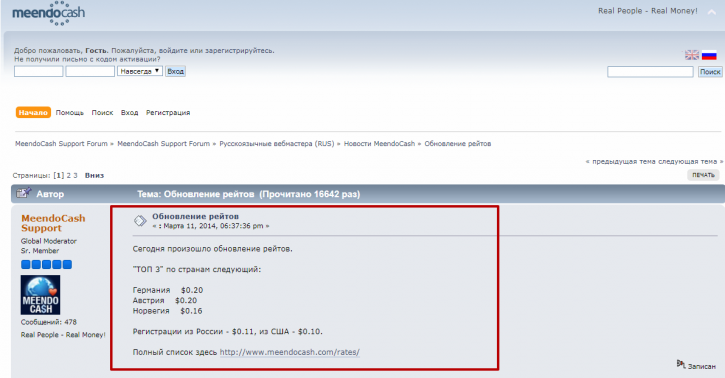This screenshot has height=378, width=725.
Task: Click the topic author icon in header bar
Action: click(24, 193)
